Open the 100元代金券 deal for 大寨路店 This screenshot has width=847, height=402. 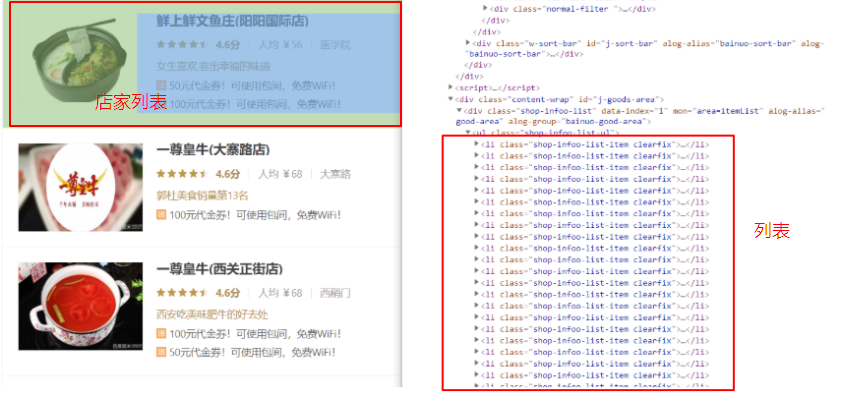pyautogui.click(x=256, y=215)
